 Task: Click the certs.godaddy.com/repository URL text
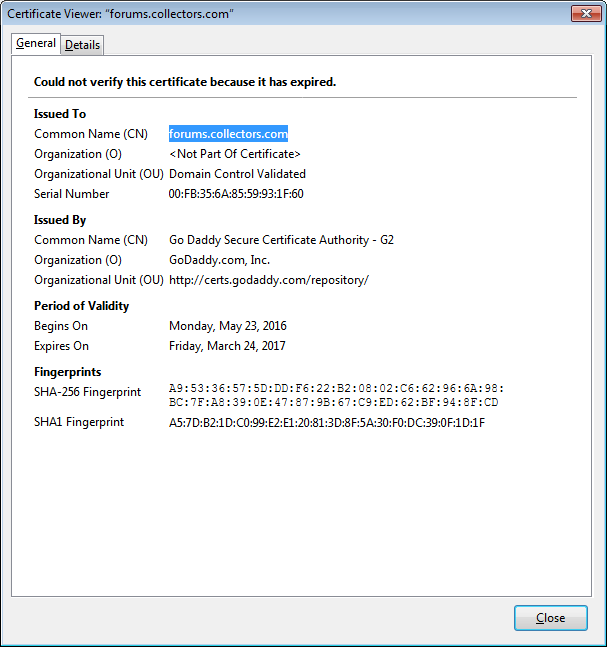[x=269, y=280]
